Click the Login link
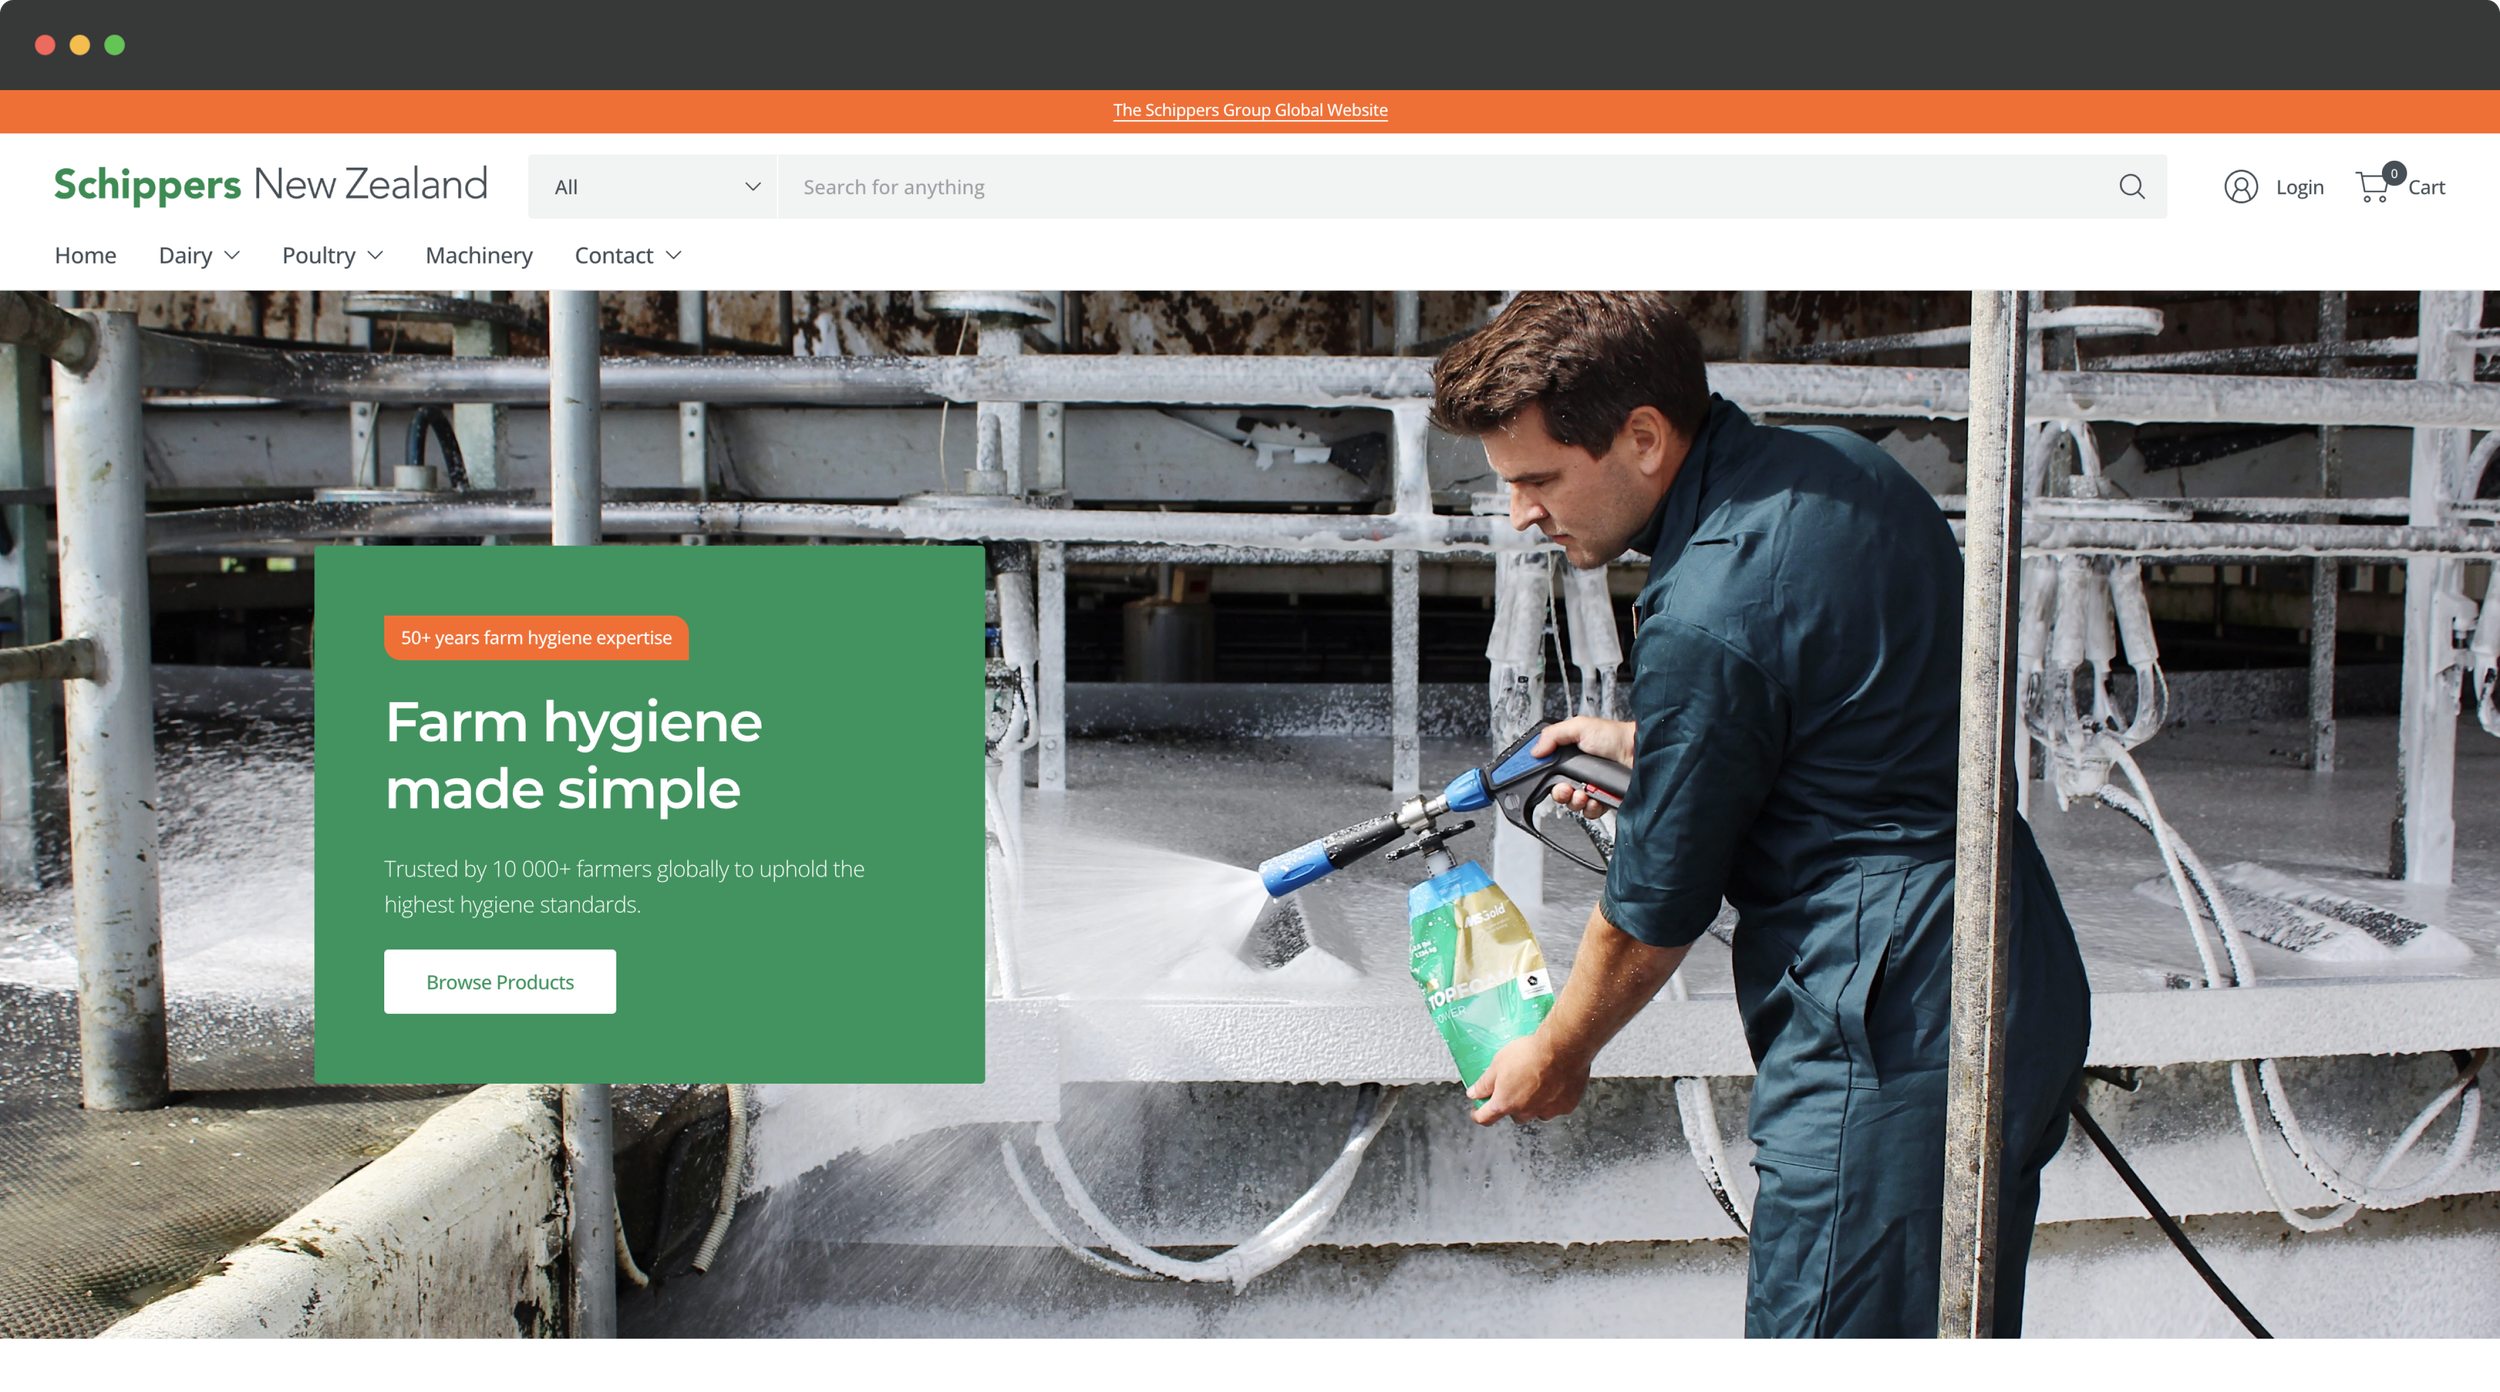The image size is (2500, 1392). point(2299,187)
